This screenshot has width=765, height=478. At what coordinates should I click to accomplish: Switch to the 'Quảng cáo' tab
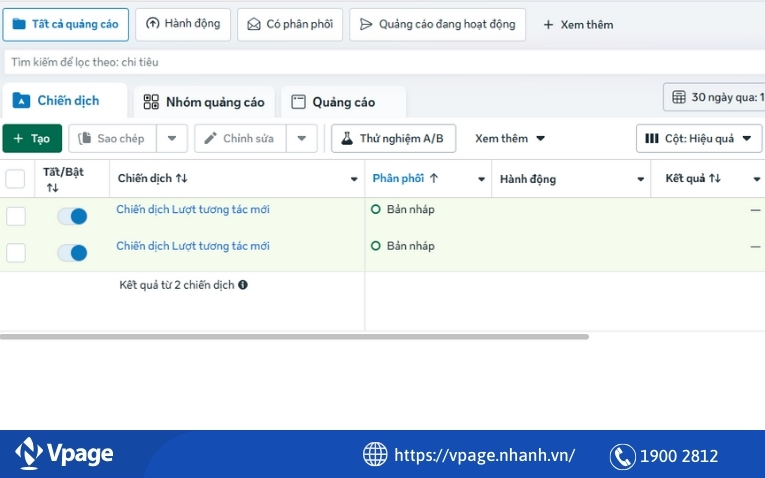point(343,102)
